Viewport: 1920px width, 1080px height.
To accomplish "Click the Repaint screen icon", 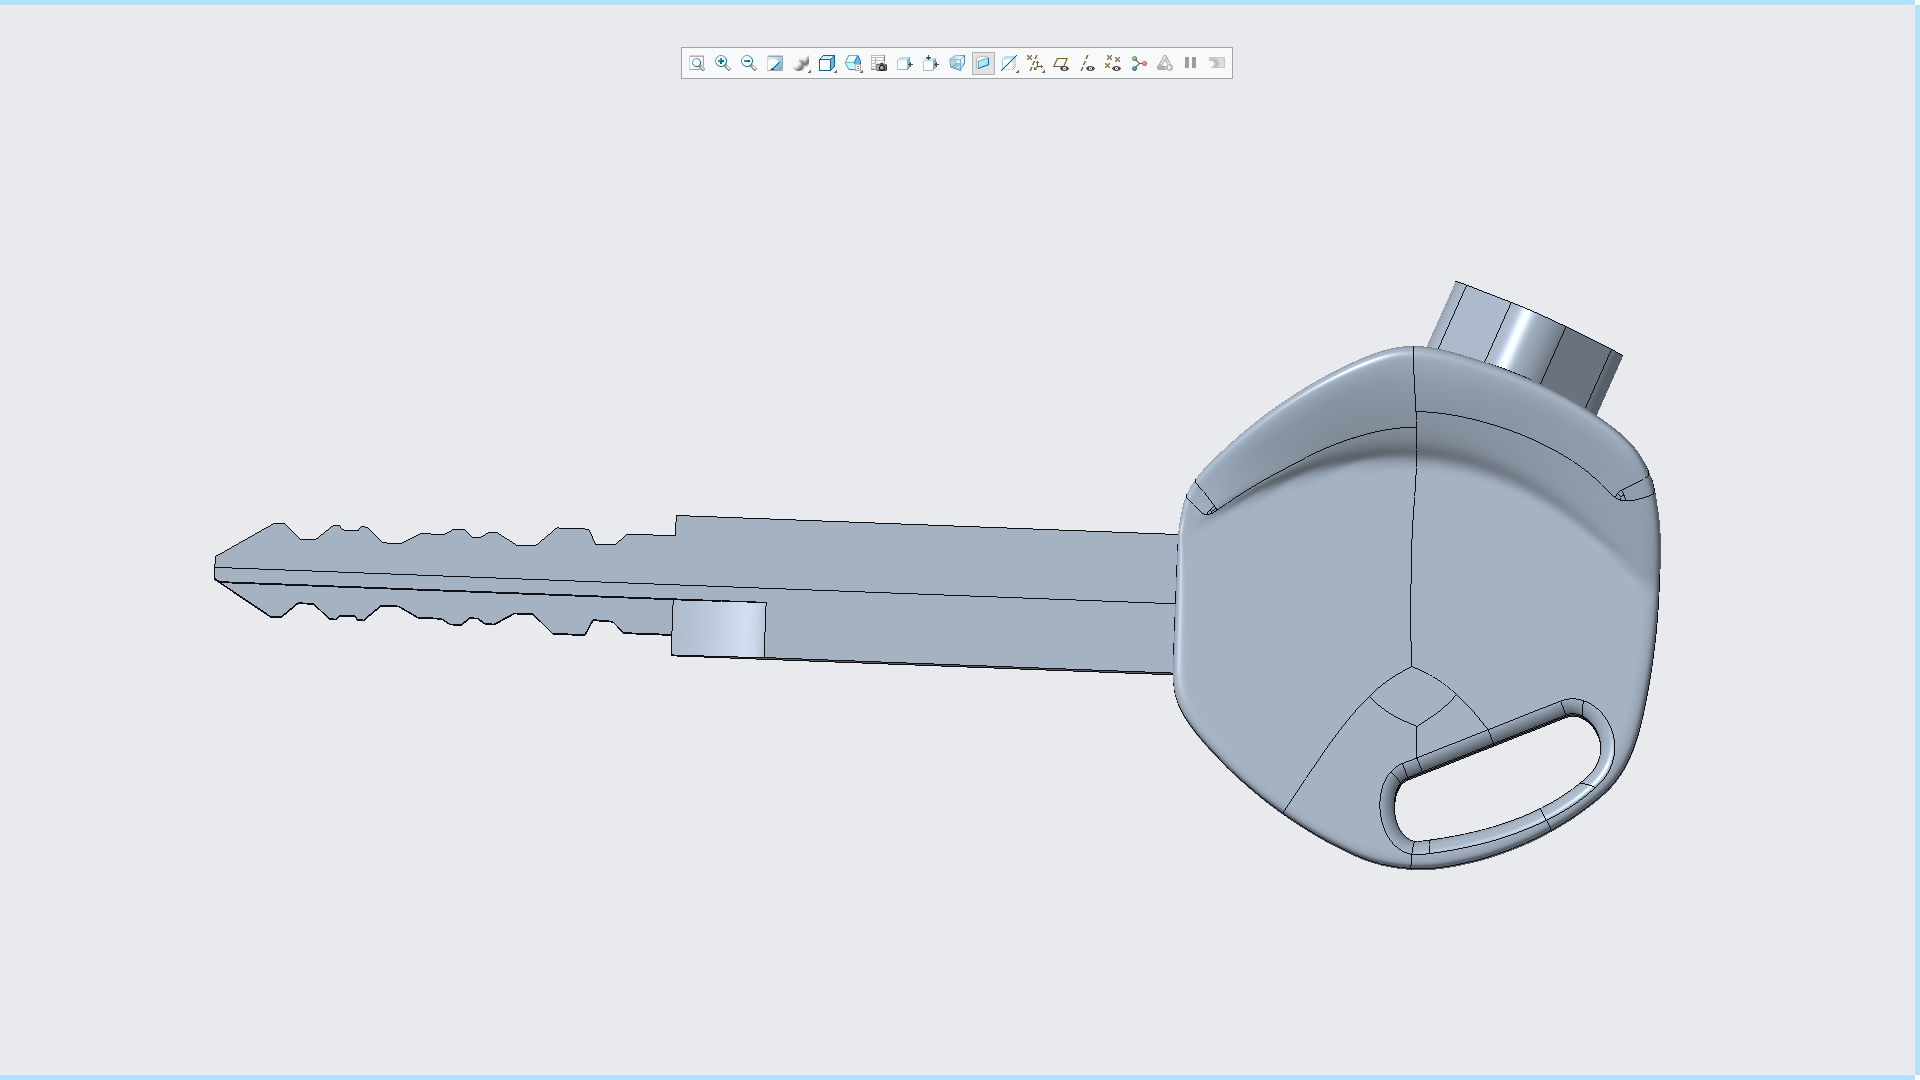I will [x=775, y=63].
